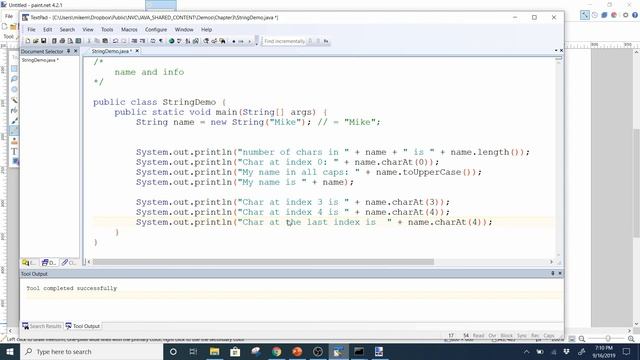
Task: Open the Windows Start menu
Action: point(10,351)
